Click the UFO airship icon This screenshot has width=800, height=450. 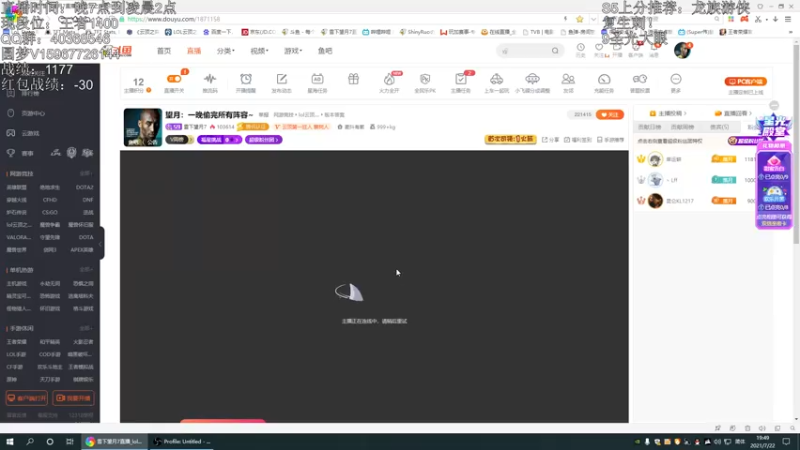532,79
